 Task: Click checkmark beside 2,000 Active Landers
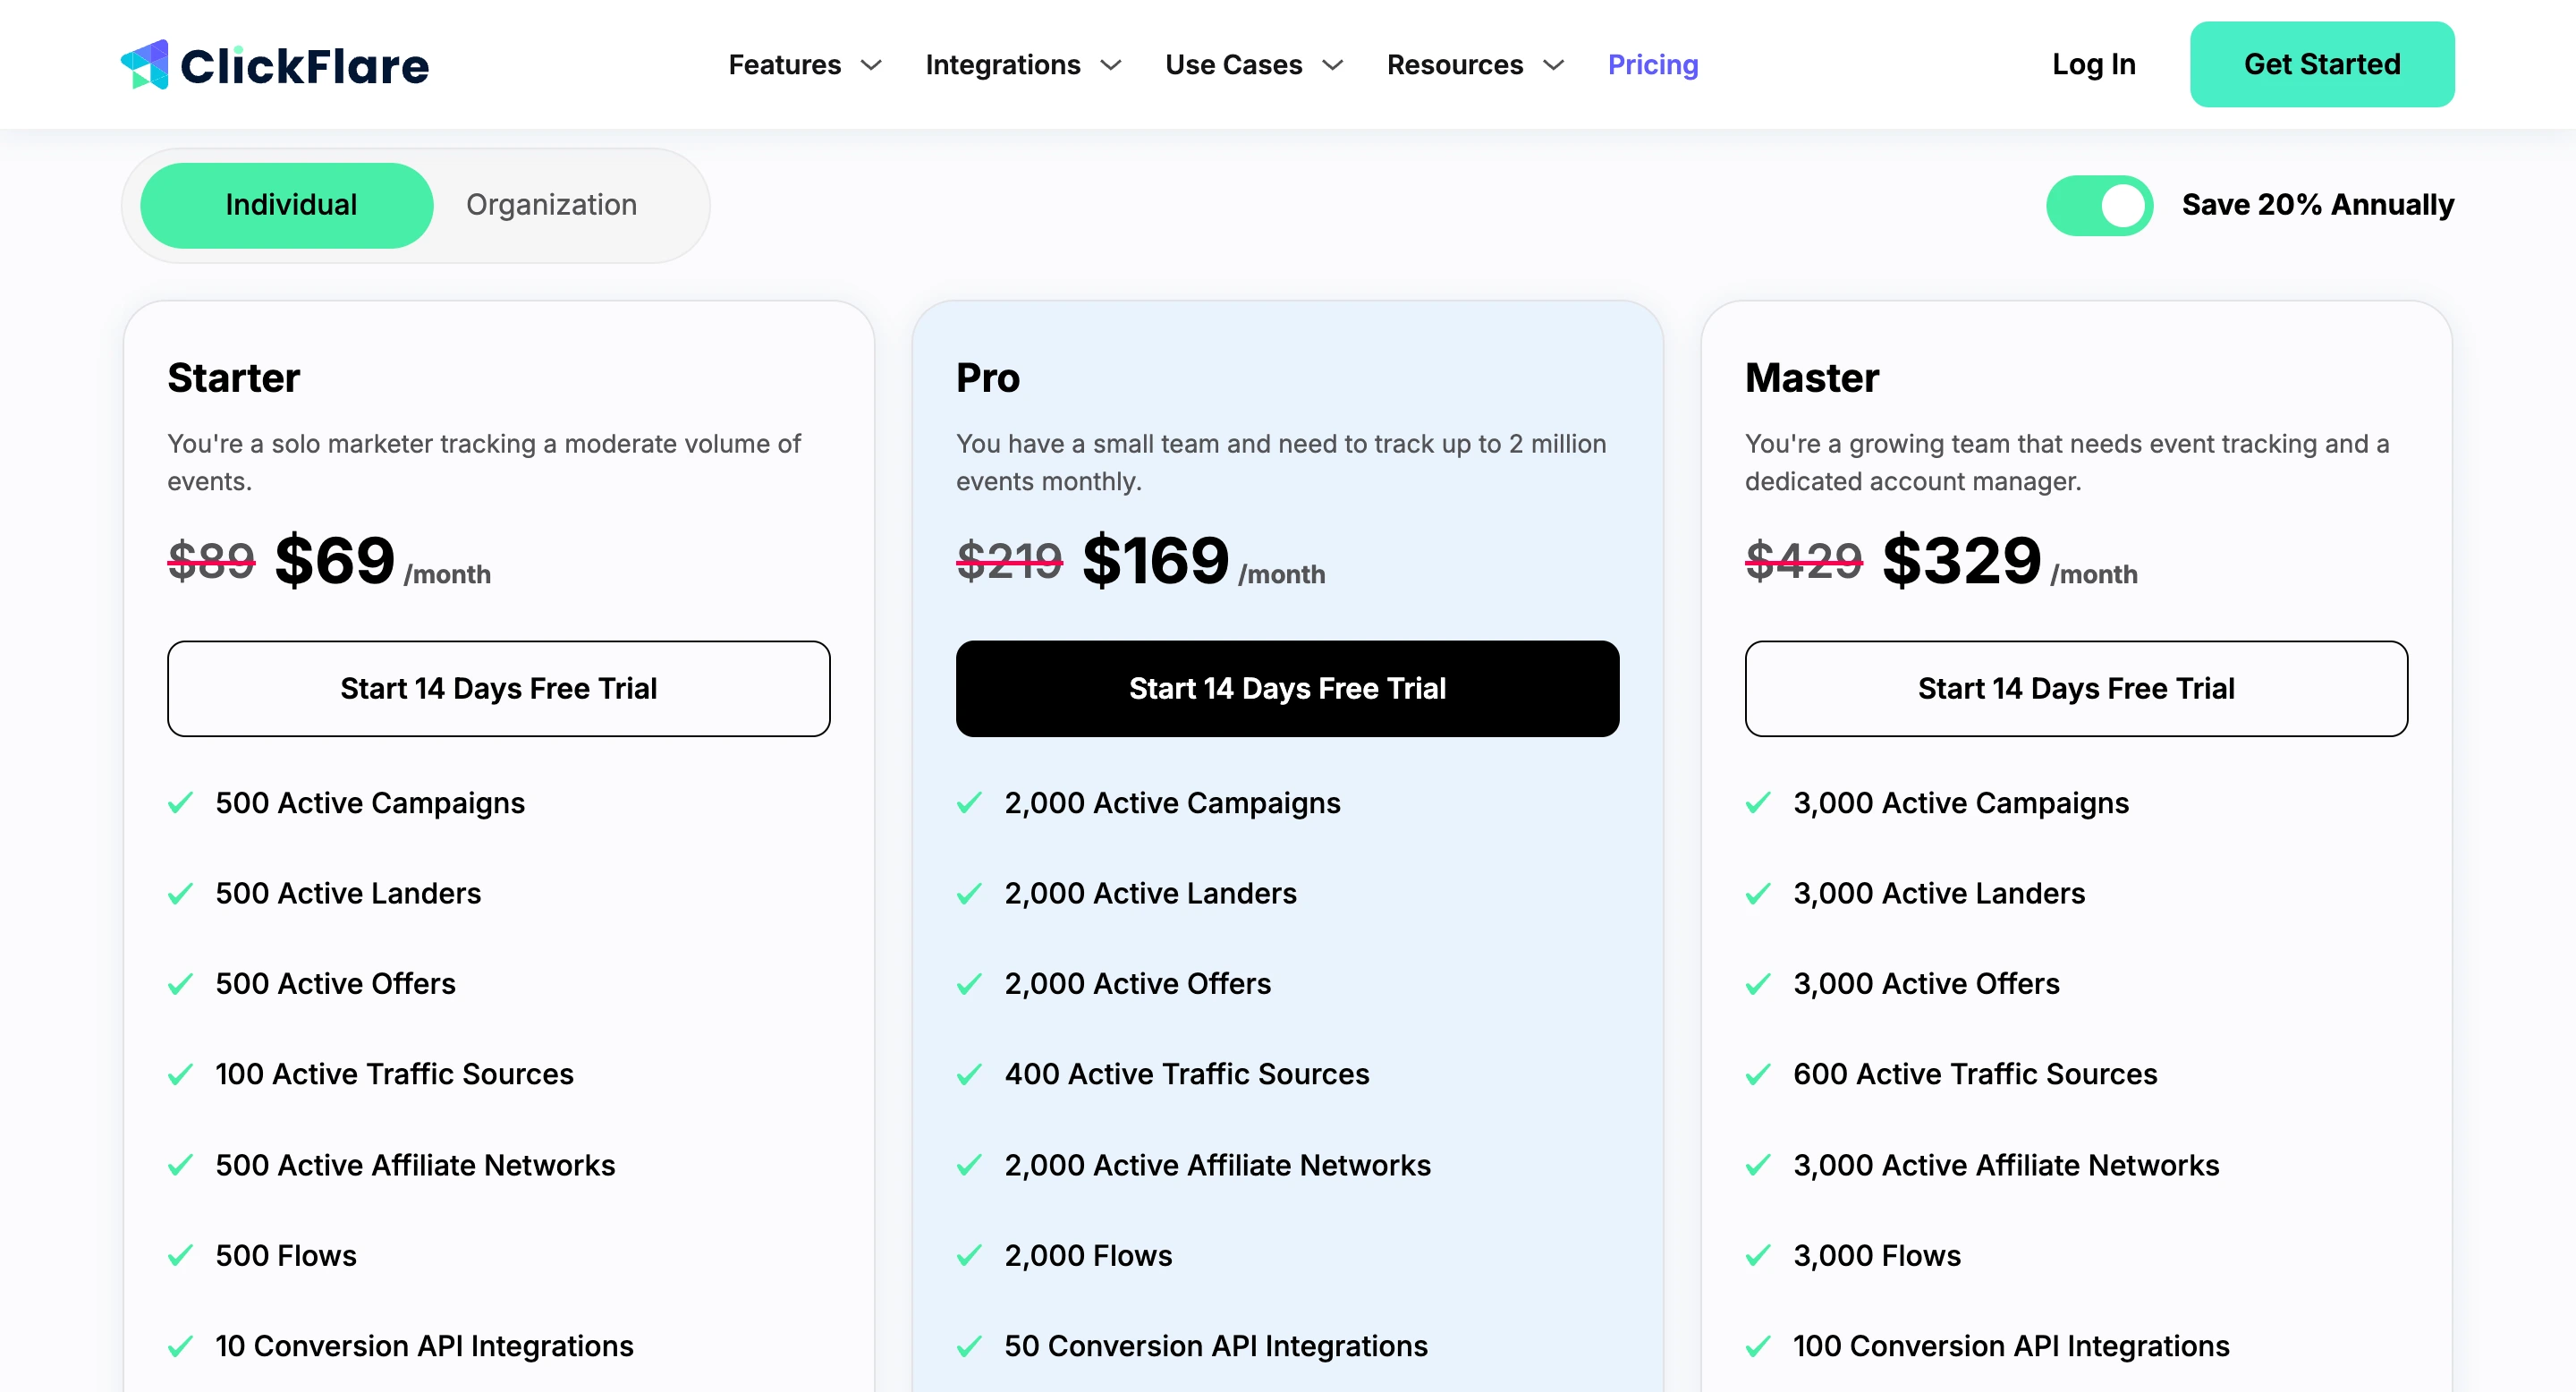pos(969,893)
